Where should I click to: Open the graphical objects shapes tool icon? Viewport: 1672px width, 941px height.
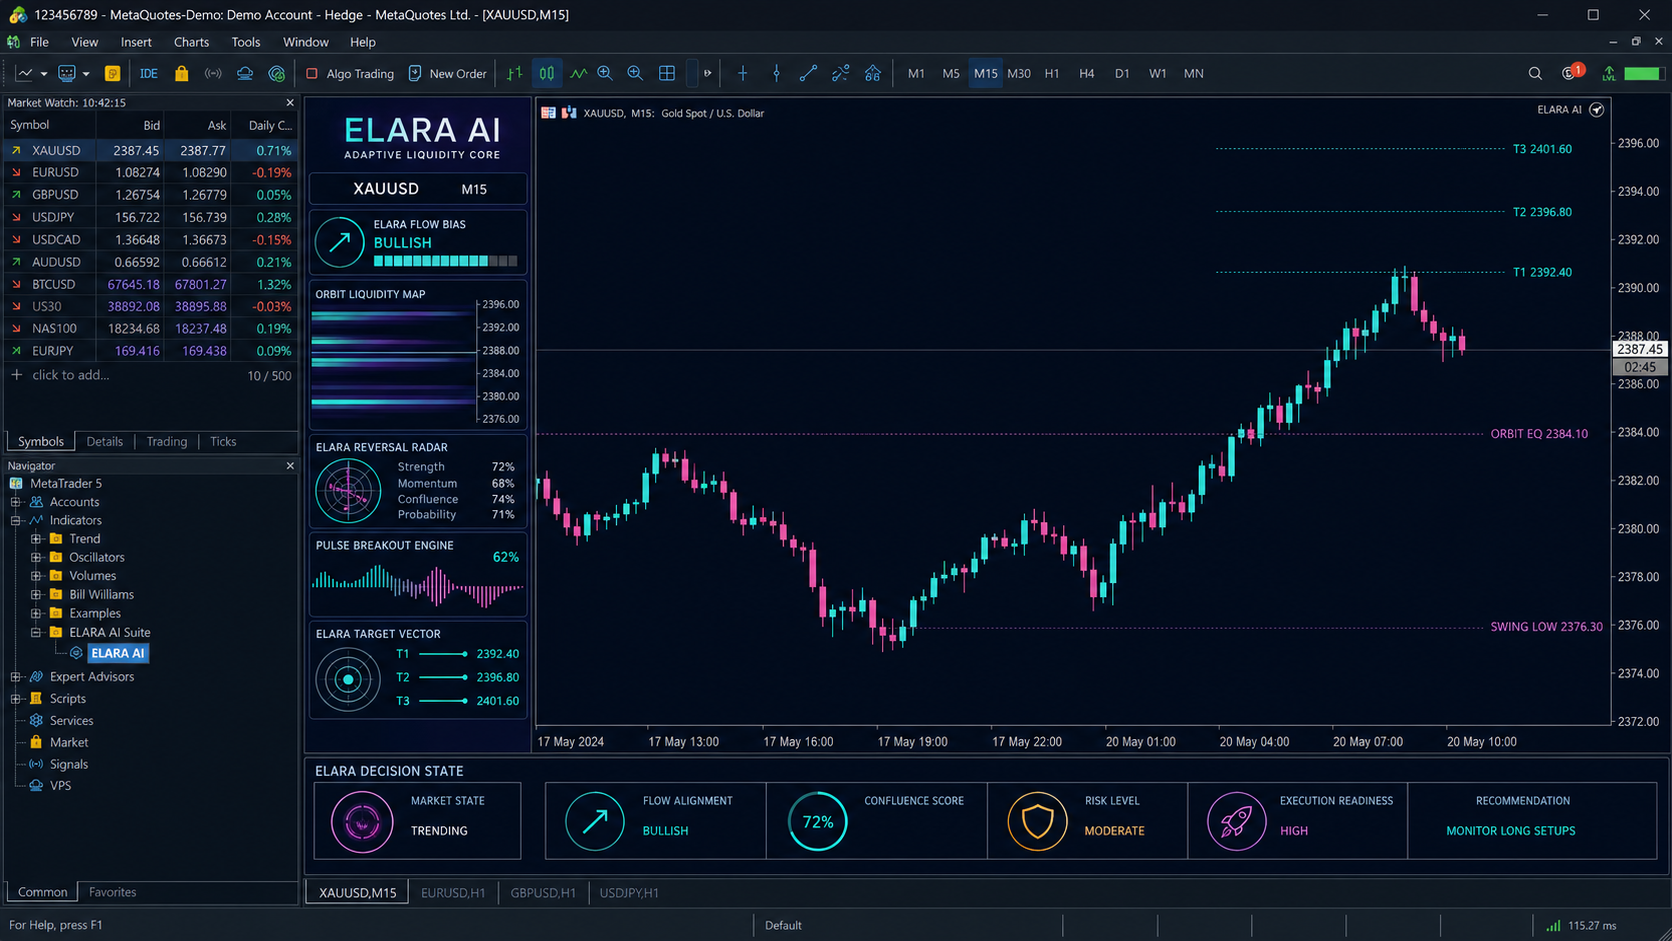(x=872, y=73)
